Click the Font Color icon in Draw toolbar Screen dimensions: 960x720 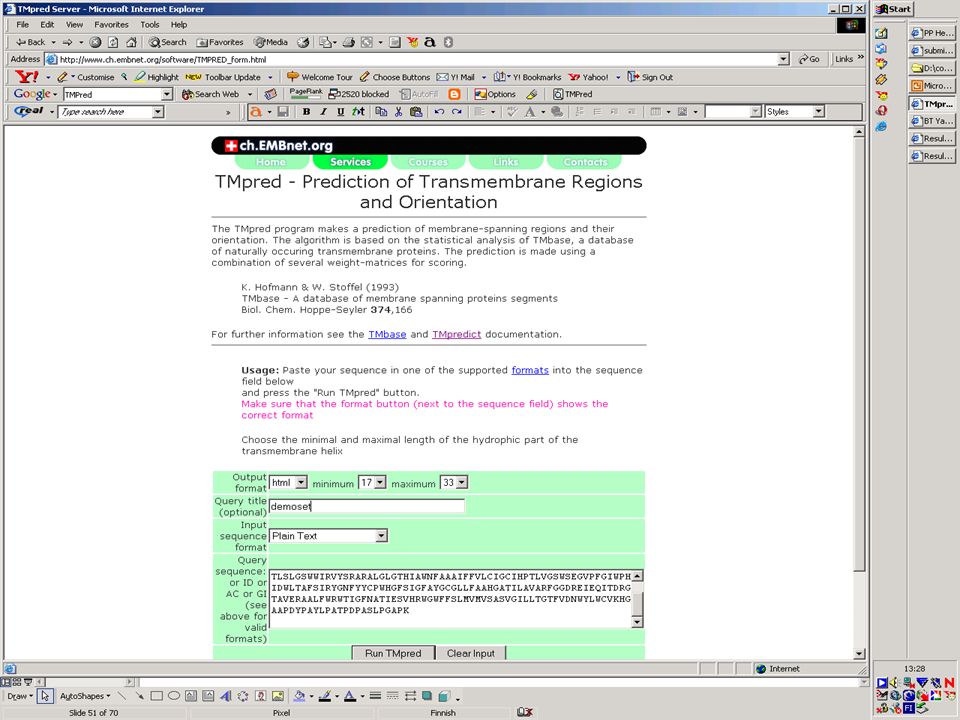pyautogui.click(x=350, y=696)
